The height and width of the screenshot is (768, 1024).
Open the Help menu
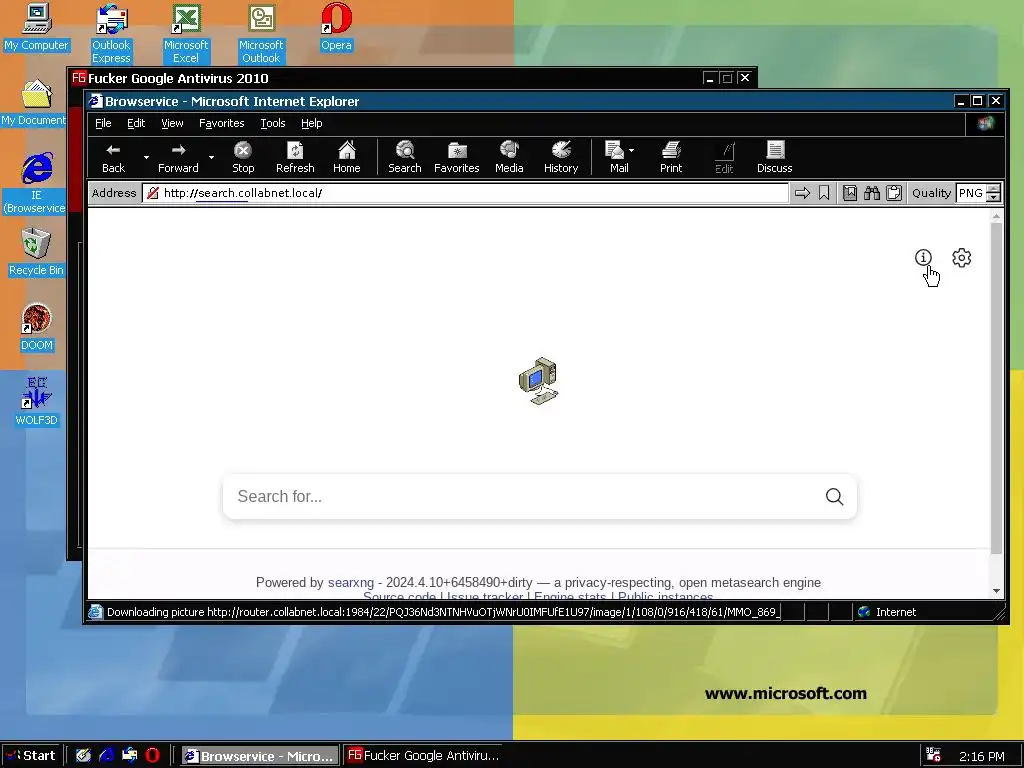coord(312,123)
